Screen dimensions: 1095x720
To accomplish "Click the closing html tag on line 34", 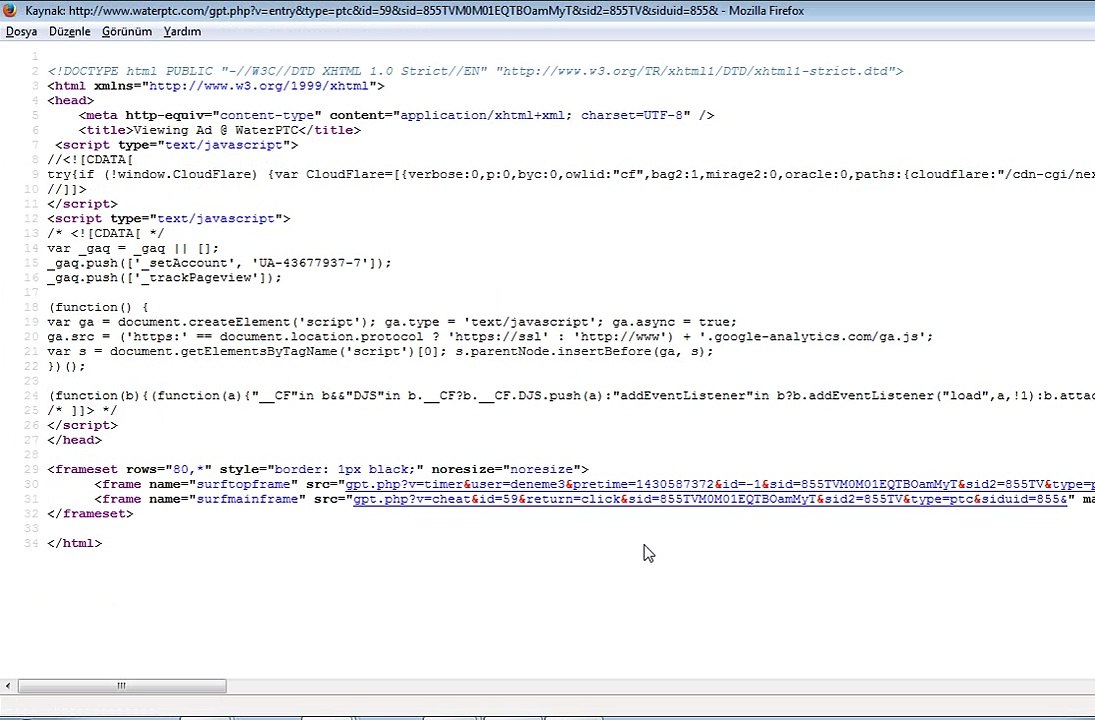I will click(x=75, y=543).
